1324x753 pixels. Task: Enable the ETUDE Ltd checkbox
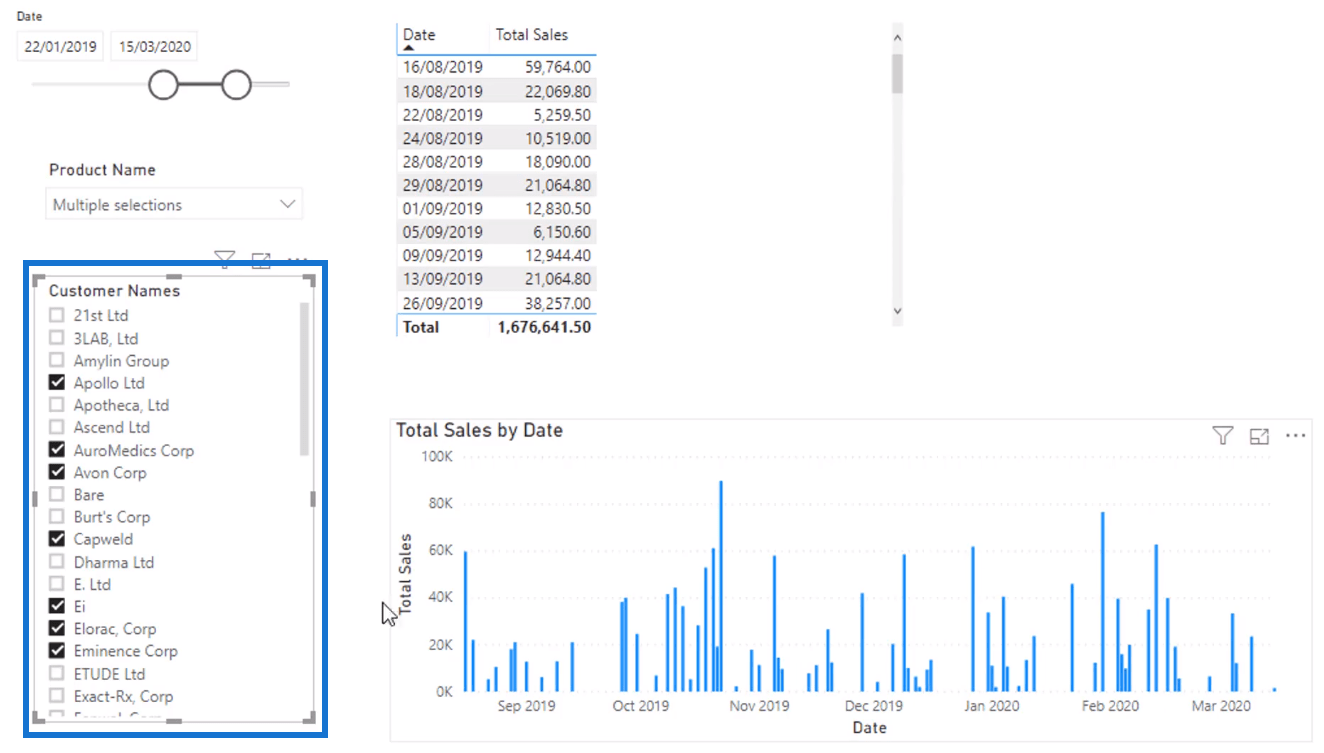click(x=56, y=674)
